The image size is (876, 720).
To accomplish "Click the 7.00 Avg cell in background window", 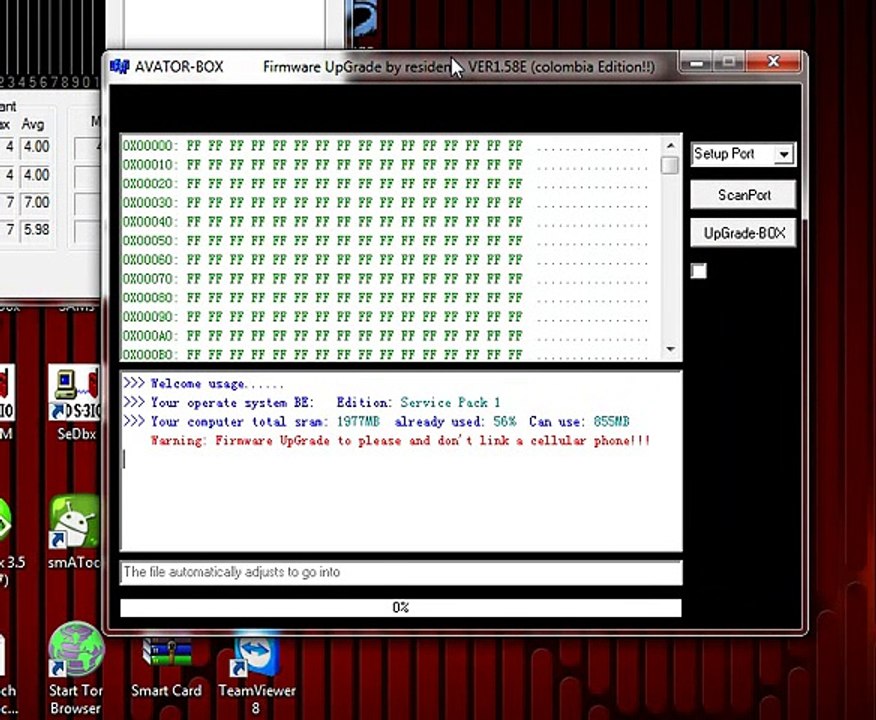I will tap(36, 202).
